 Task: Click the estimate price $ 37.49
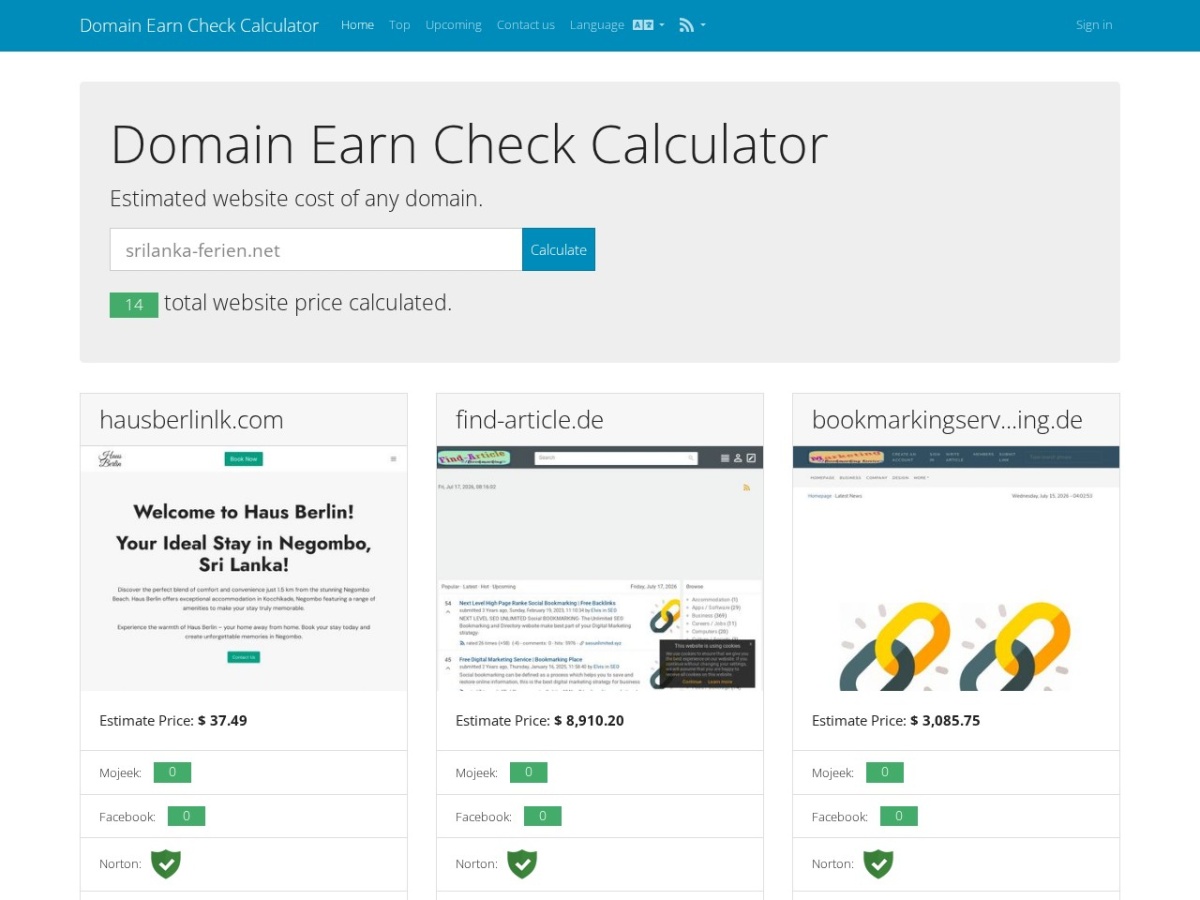point(222,720)
